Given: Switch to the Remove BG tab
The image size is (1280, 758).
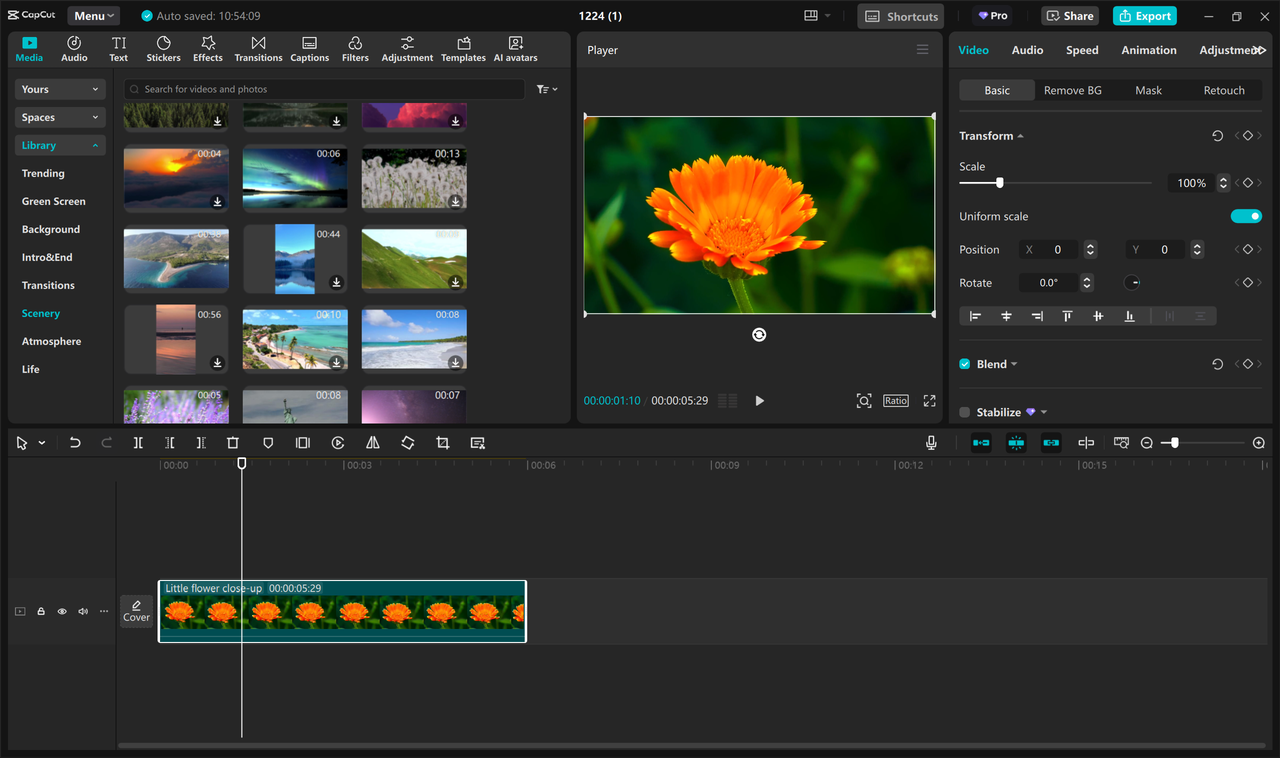Looking at the screenshot, I should pyautogui.click(x=1073, y=90).
